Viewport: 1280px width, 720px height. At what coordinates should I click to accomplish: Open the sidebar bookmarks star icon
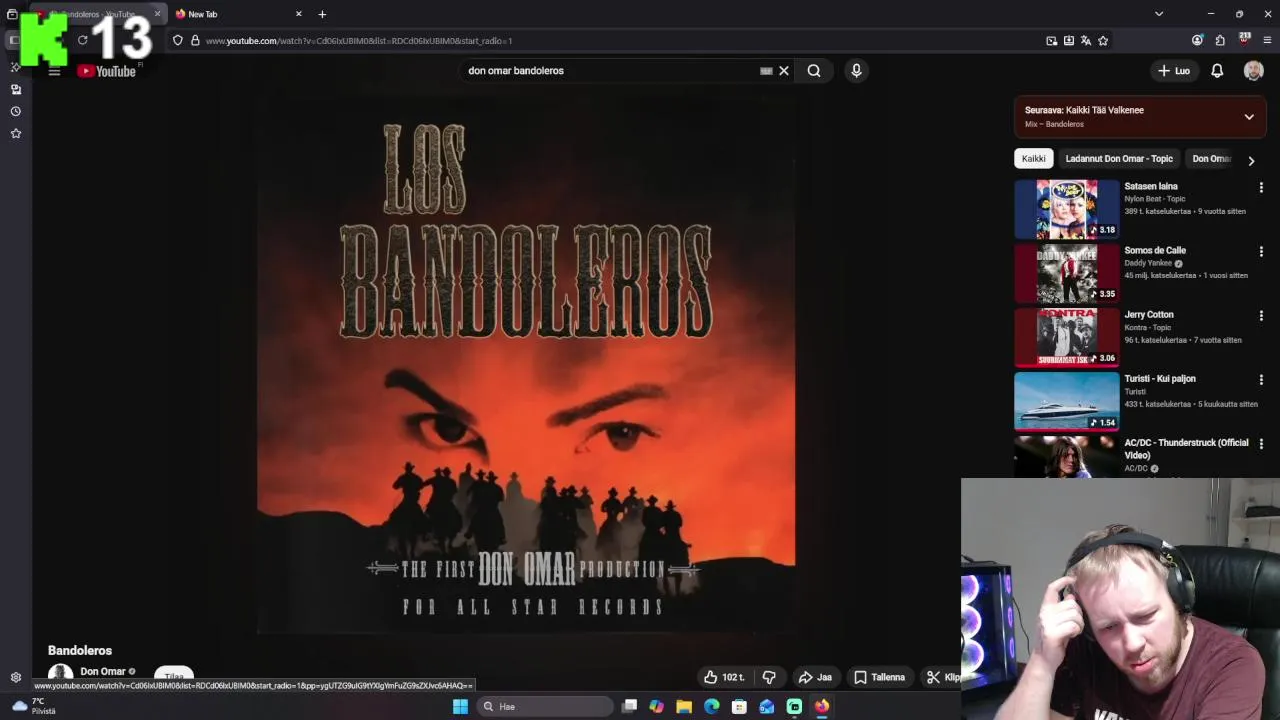pos(15,133)
